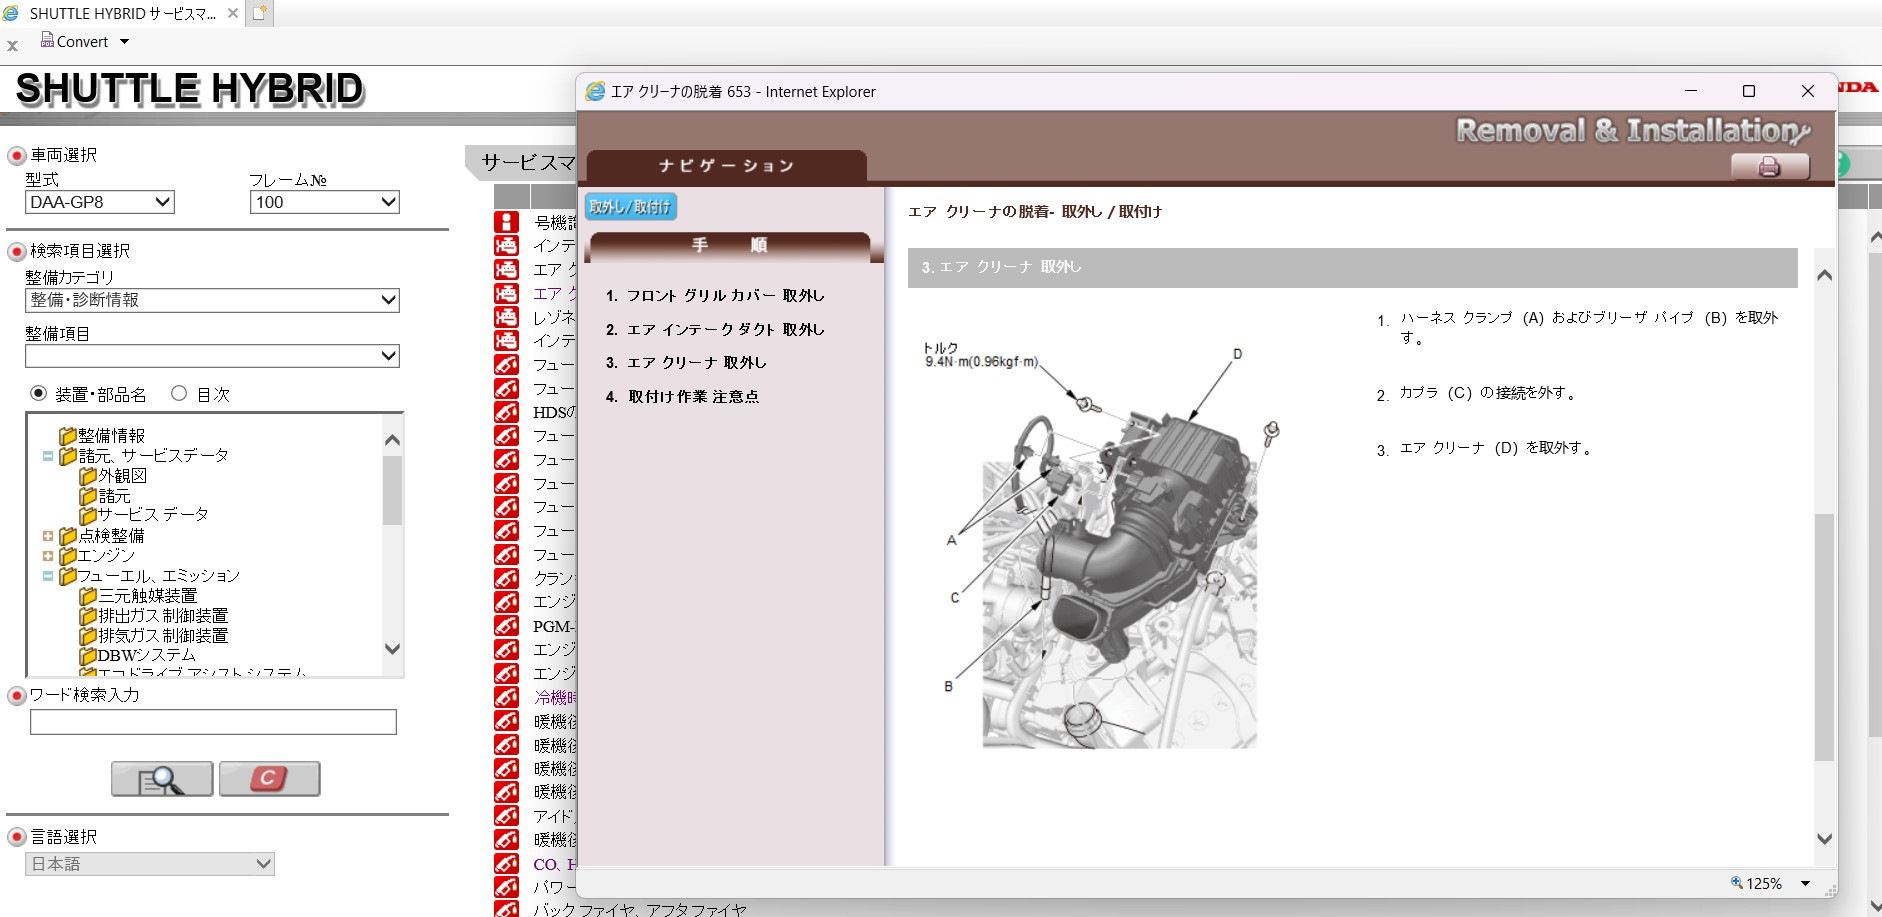This screenshot has height=917, width=1882.
Task: Click the purple エア ク link in the list
Action: pos(554,293)
